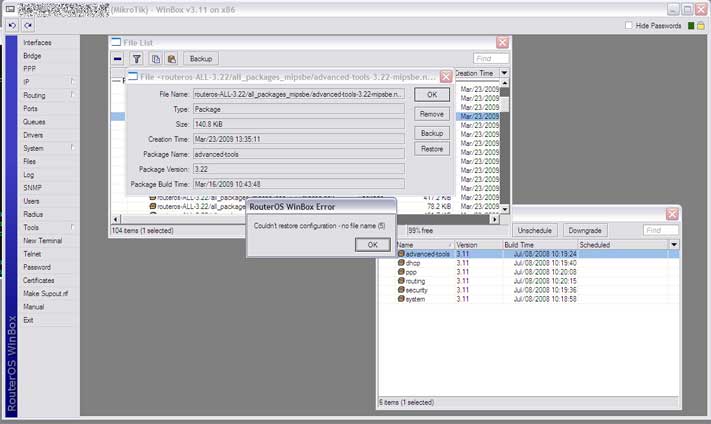Viewport: 711px width, 424px height.
Task: Click OK in RouterOS WinBox Error dialog
Action: pyautogui.click(x=372, y=245)
